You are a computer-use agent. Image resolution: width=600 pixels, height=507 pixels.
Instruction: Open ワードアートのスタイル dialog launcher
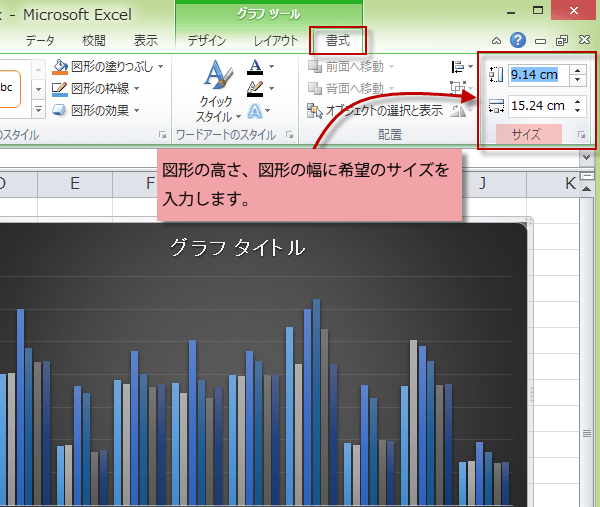pyautogui.click(x=290, y=135)
